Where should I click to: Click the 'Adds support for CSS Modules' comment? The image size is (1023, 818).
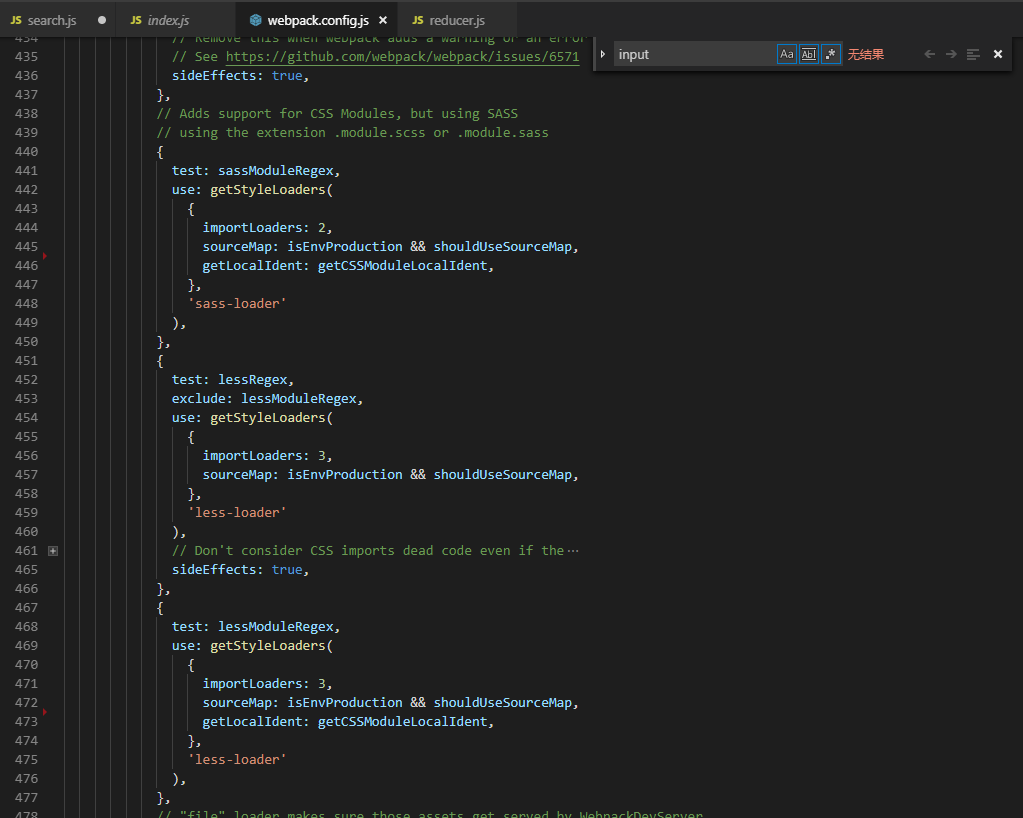click(x=337, y=114)
